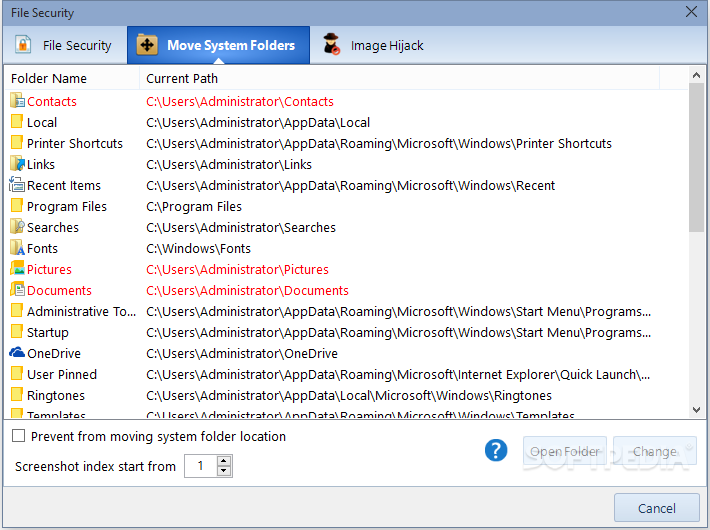The height and width of the screenshot is (530, 710).
Task: Select the Administrative To... row name
Action: (81, 311)
